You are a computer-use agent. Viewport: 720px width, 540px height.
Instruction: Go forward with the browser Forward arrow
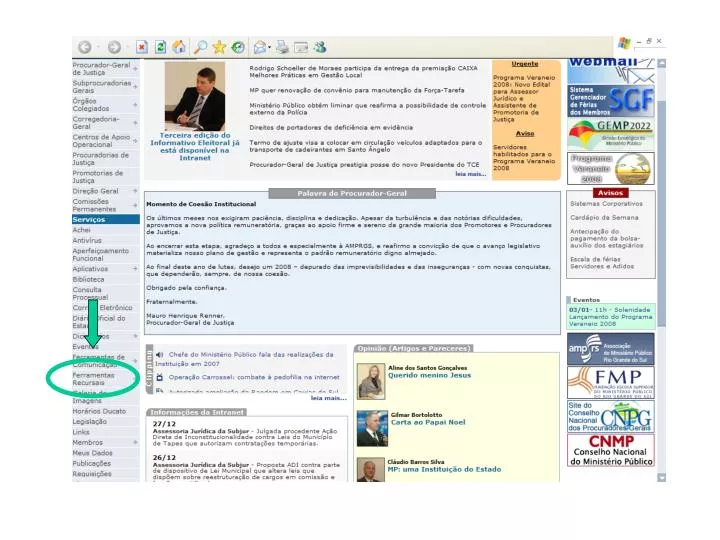click(114, 47)
